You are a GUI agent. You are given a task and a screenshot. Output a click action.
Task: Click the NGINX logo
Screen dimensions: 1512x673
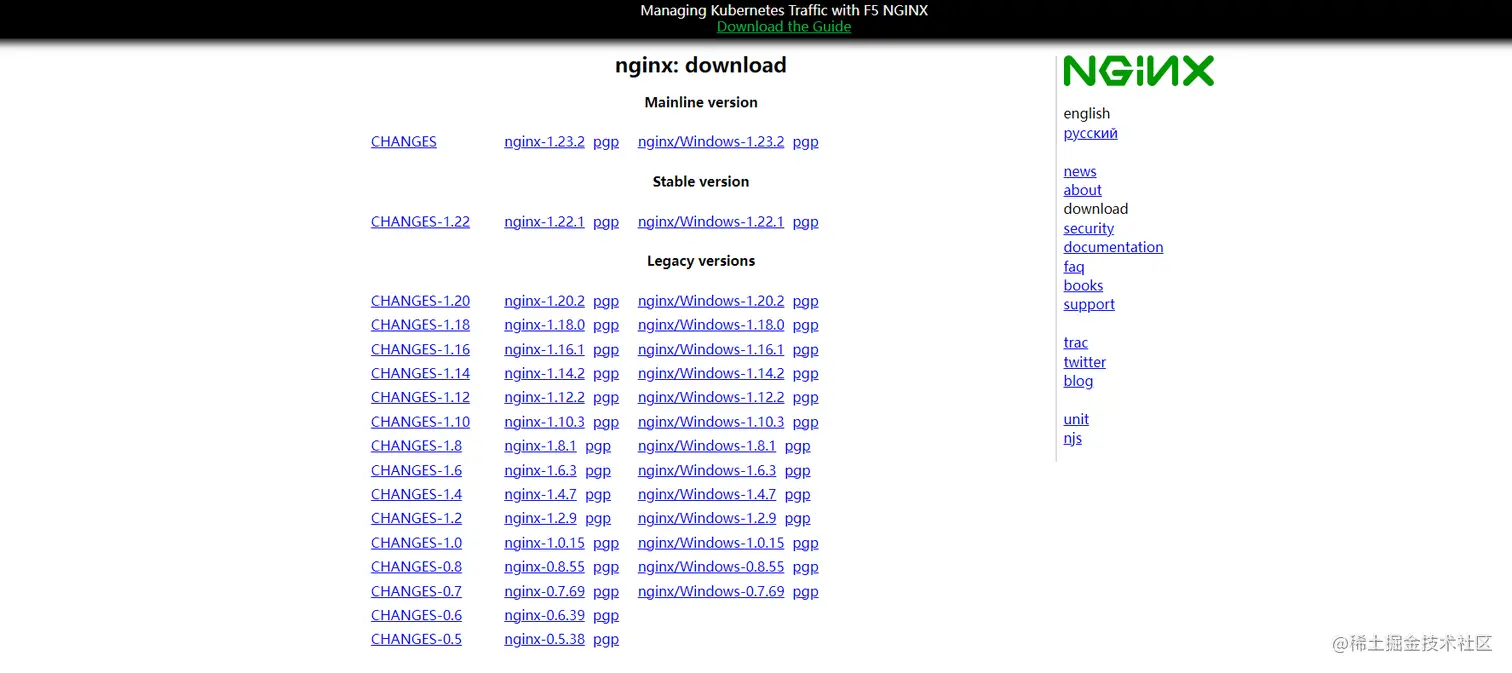[x=1138, y=71]
